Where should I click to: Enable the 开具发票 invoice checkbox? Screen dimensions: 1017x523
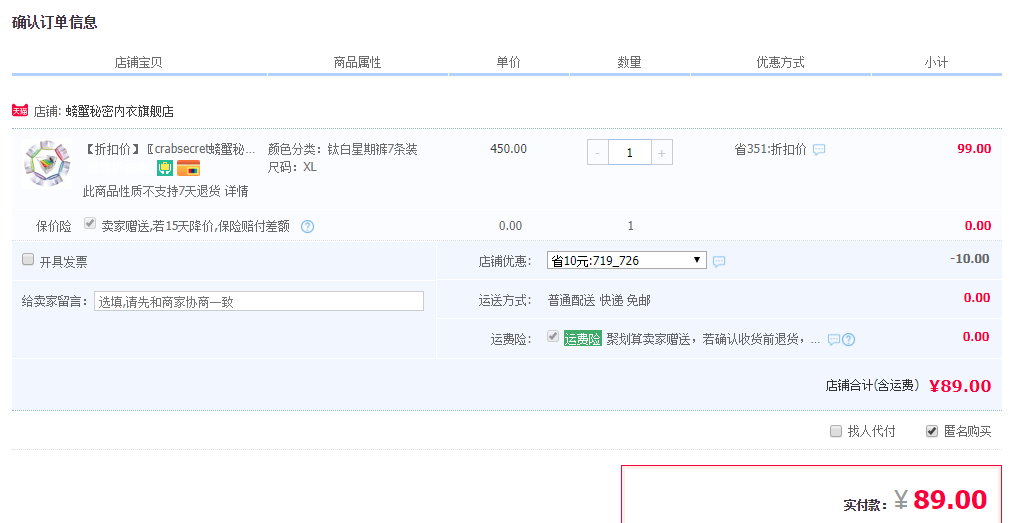[28, 260]
